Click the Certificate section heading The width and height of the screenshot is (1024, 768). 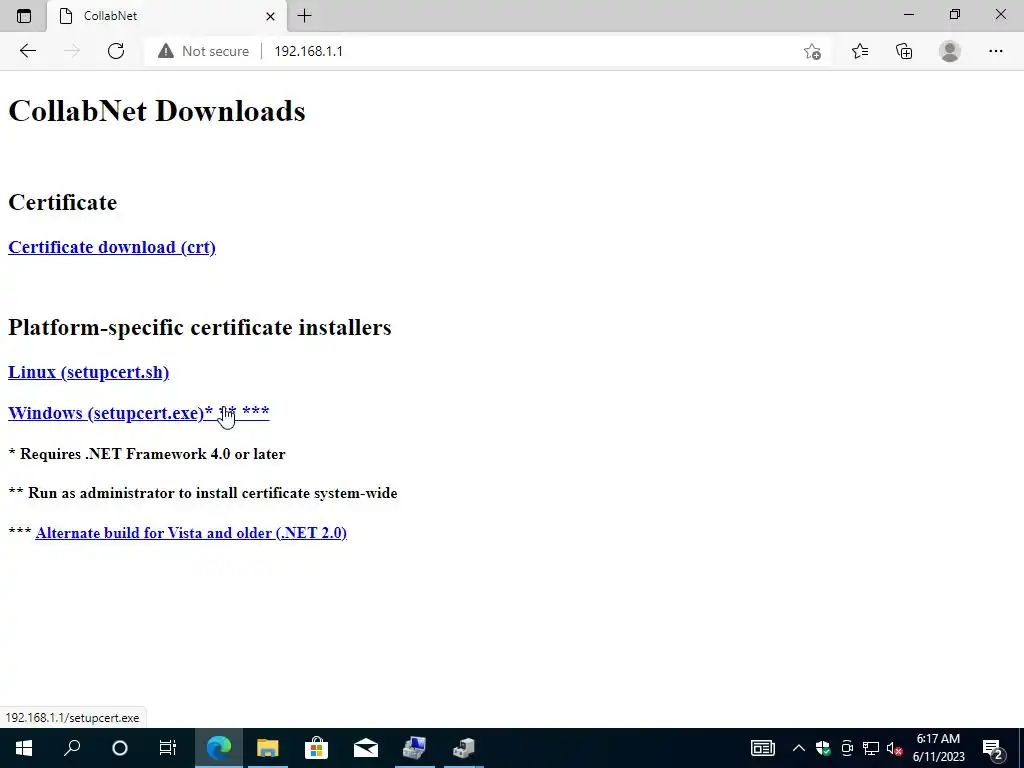tap(63, 202)
